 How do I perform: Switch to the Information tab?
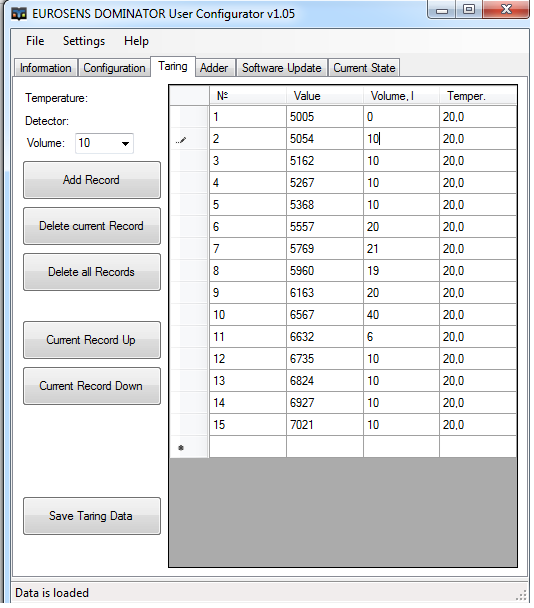pos(46,68)
